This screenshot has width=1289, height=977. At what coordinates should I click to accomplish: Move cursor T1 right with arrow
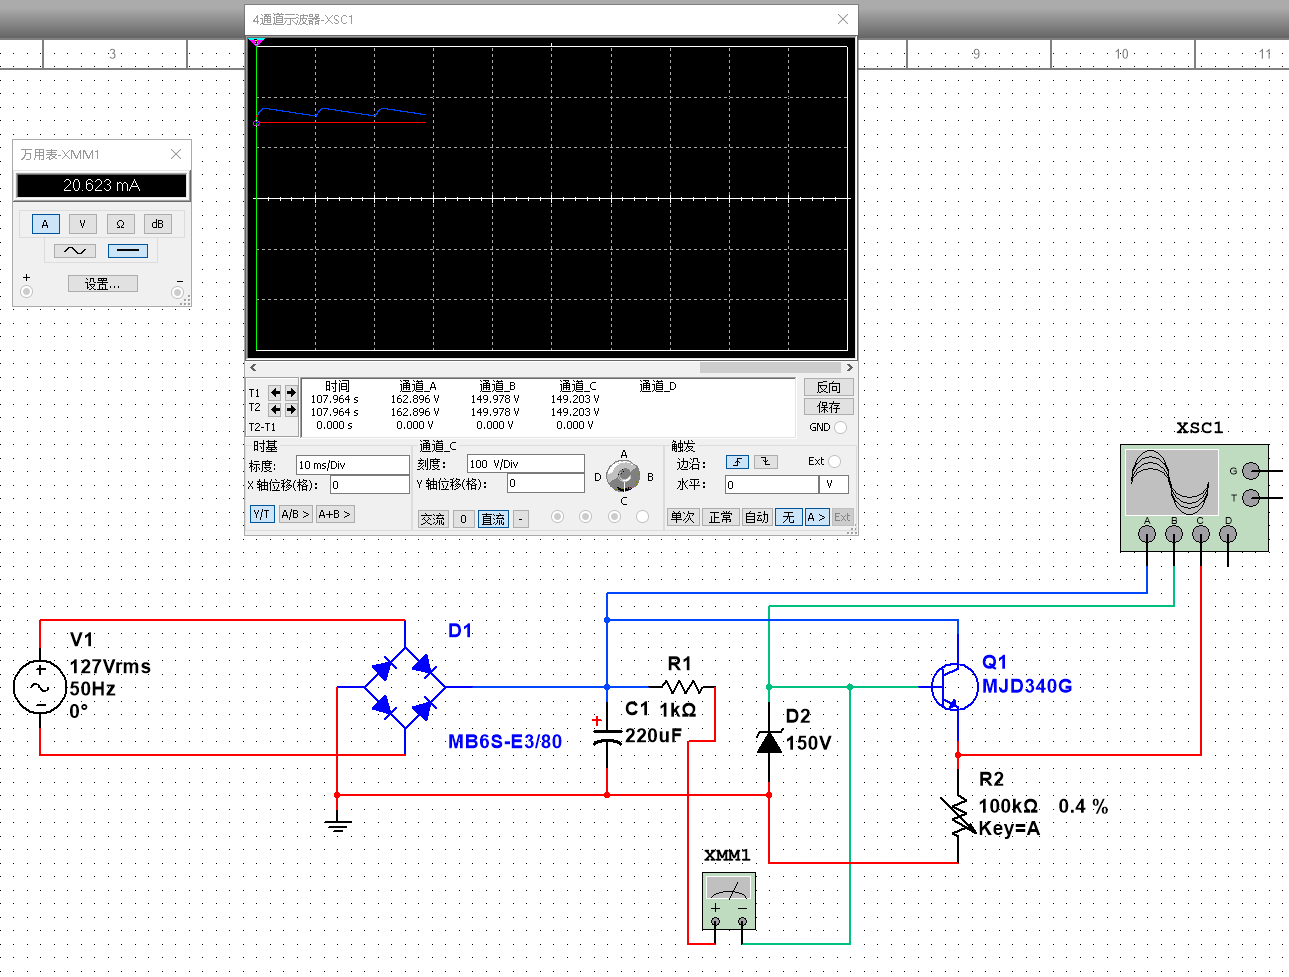click(x=291, y=393)
